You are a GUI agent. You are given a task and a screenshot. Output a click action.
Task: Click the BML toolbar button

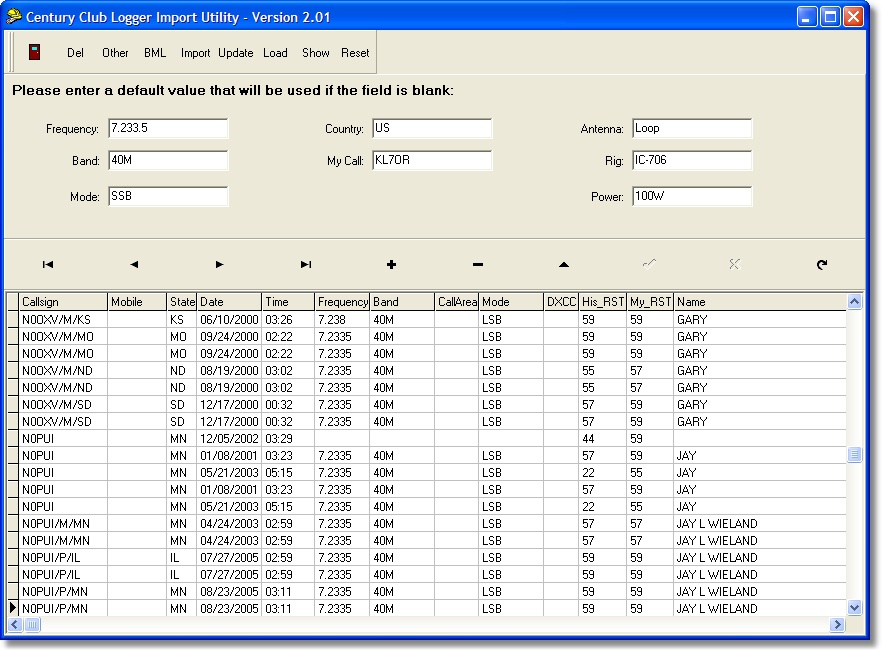(x=155, y=53)
